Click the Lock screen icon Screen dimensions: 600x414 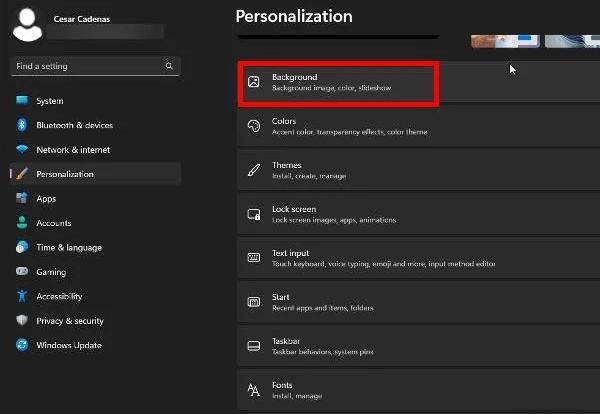tap(254, 214)
